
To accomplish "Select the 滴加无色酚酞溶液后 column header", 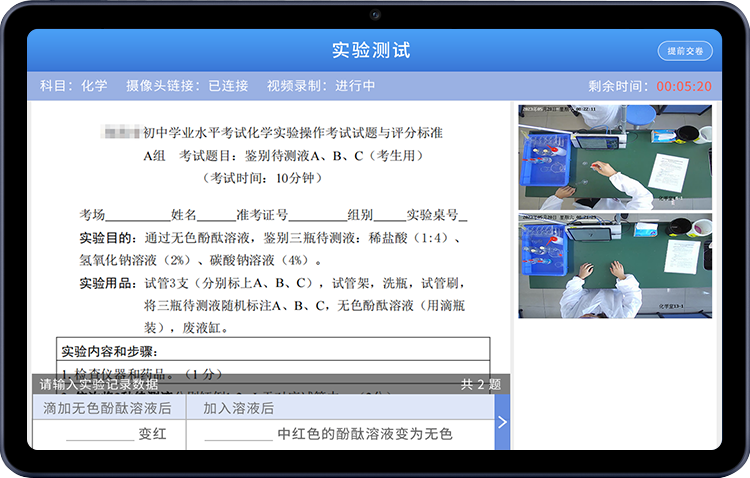I will [x=110, y=408].
